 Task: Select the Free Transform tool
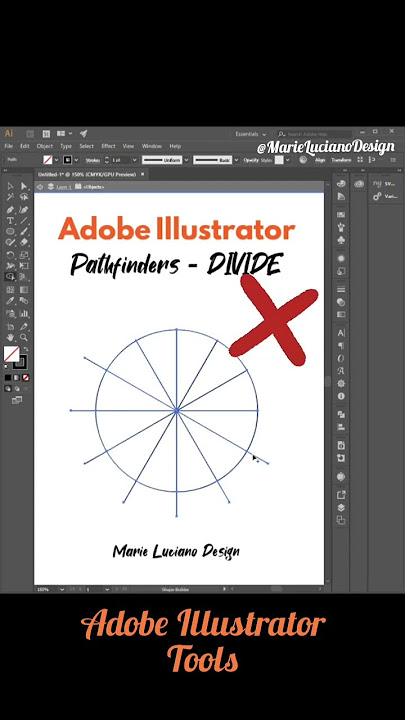24,265
